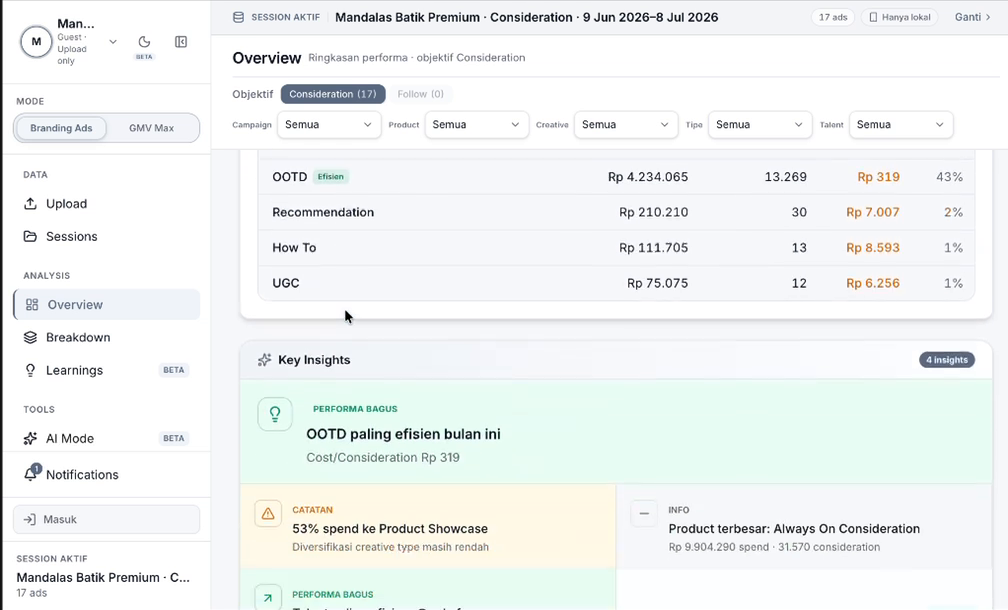Open the Notifications page label
Viewport: 1008px width, 610px height.
click(x=82, y=475)
